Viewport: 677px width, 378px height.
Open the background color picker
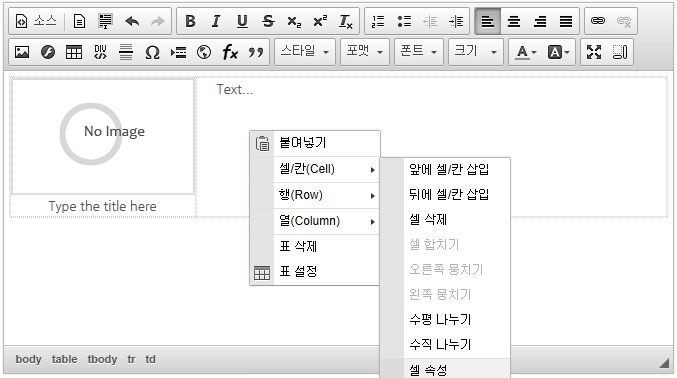tap(559, 52)
